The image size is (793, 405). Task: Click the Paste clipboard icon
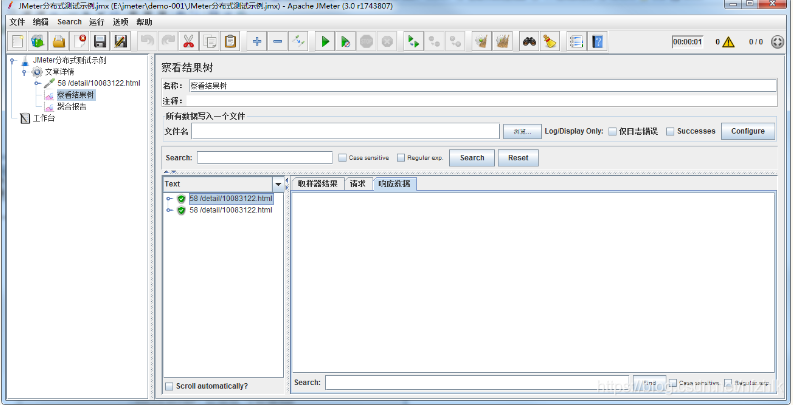pos(230,41)
